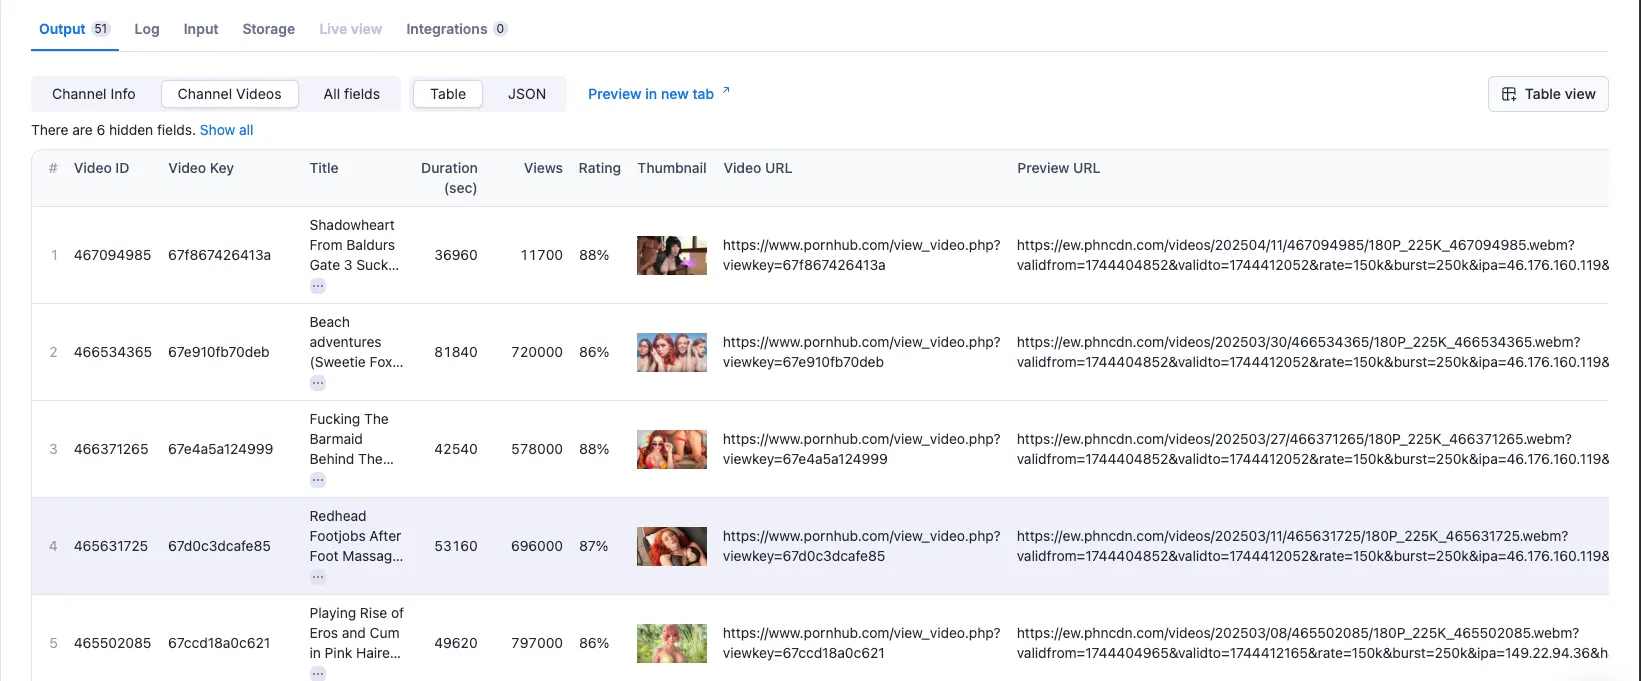Click the preview URL in row 465631725

(x=1313, y=546)
